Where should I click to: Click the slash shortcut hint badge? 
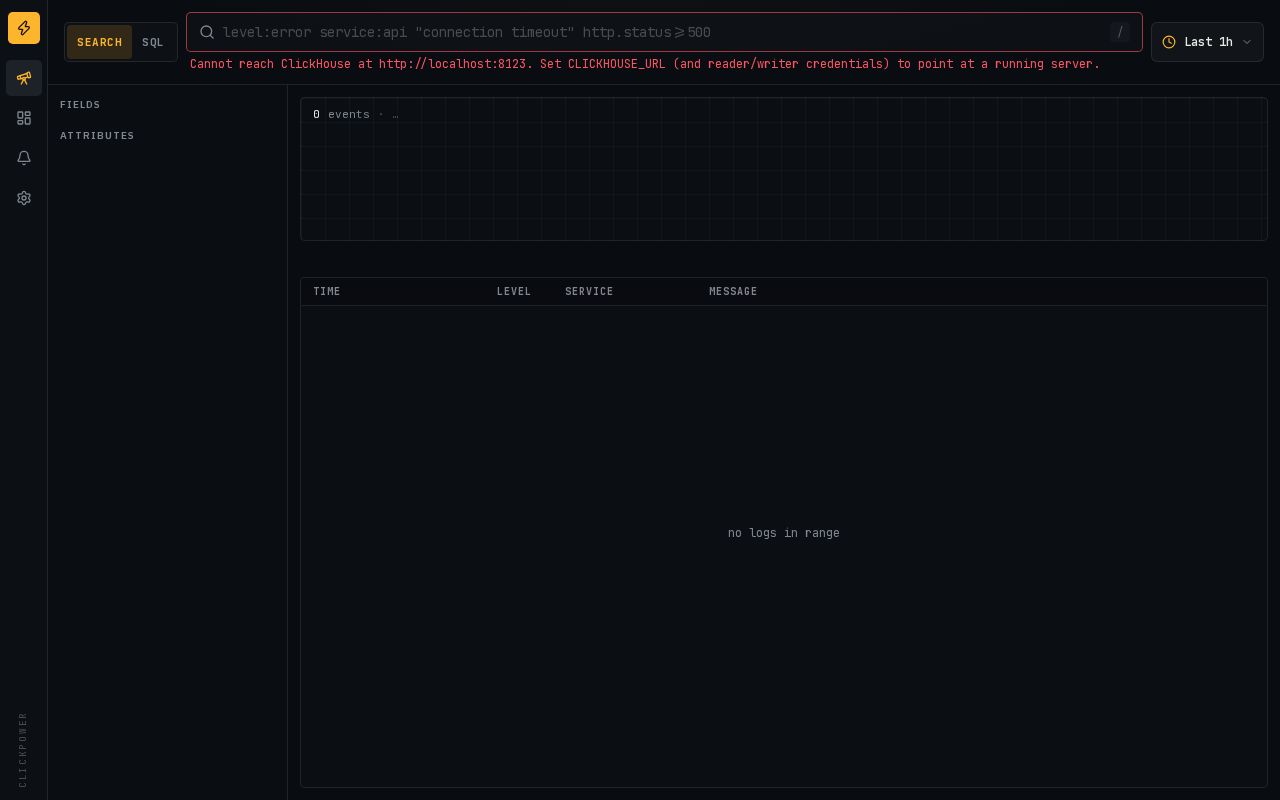[1120, 32]
